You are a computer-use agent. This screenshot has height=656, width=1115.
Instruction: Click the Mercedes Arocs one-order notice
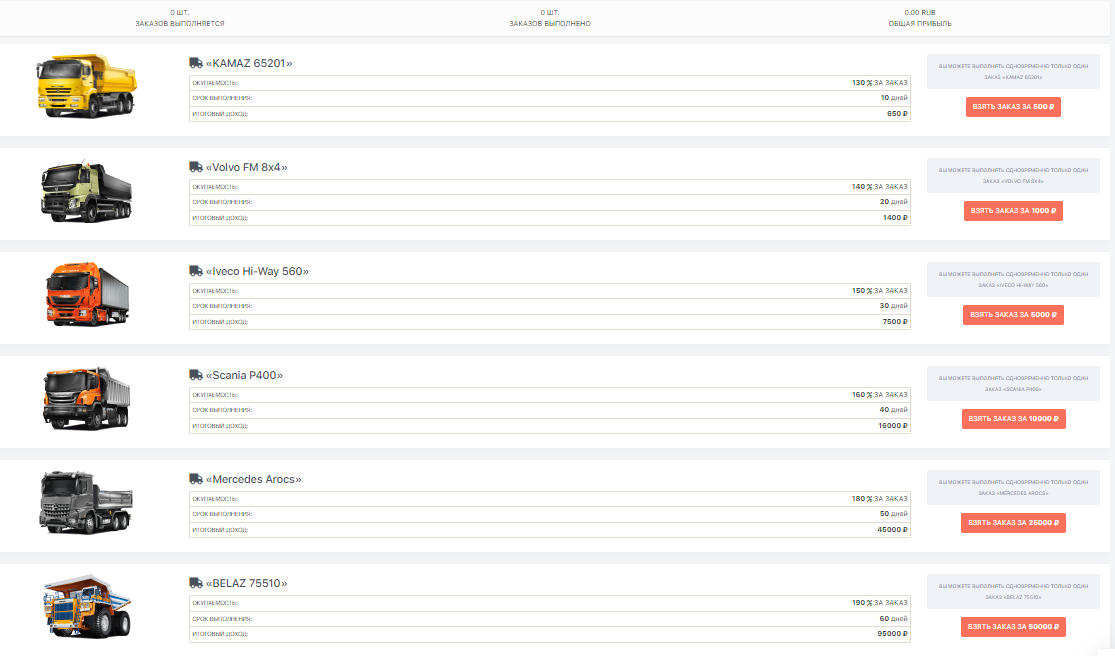coord(1013,488)
